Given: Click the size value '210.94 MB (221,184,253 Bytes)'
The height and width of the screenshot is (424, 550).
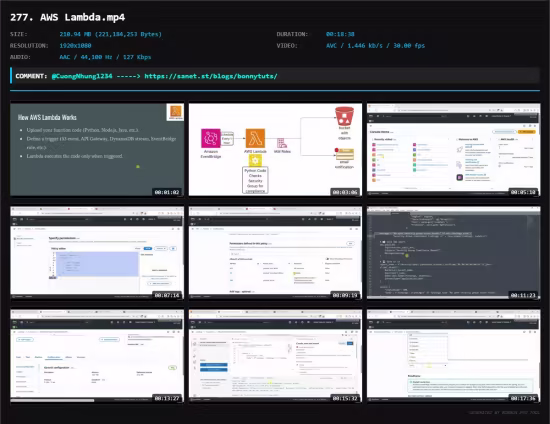Looking at the screenshot, I should (110, 34).
